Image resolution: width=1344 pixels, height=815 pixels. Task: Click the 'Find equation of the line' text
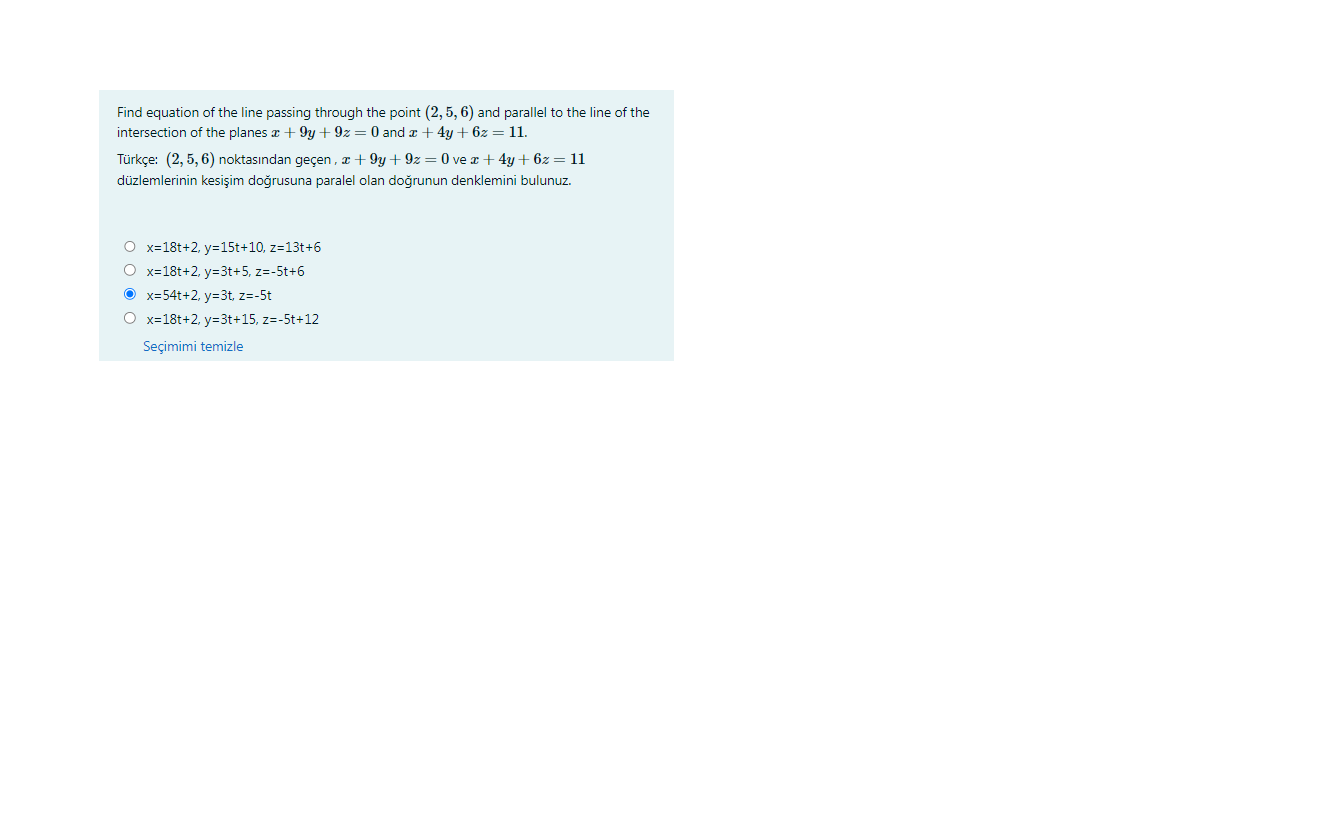tap(190, 113)
